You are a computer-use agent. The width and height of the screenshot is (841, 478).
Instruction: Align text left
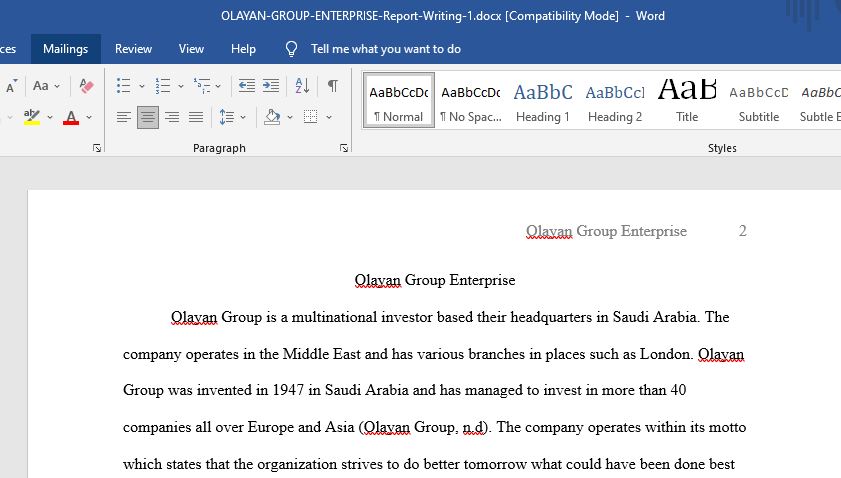pyautogui.click(x=124, y=117)
